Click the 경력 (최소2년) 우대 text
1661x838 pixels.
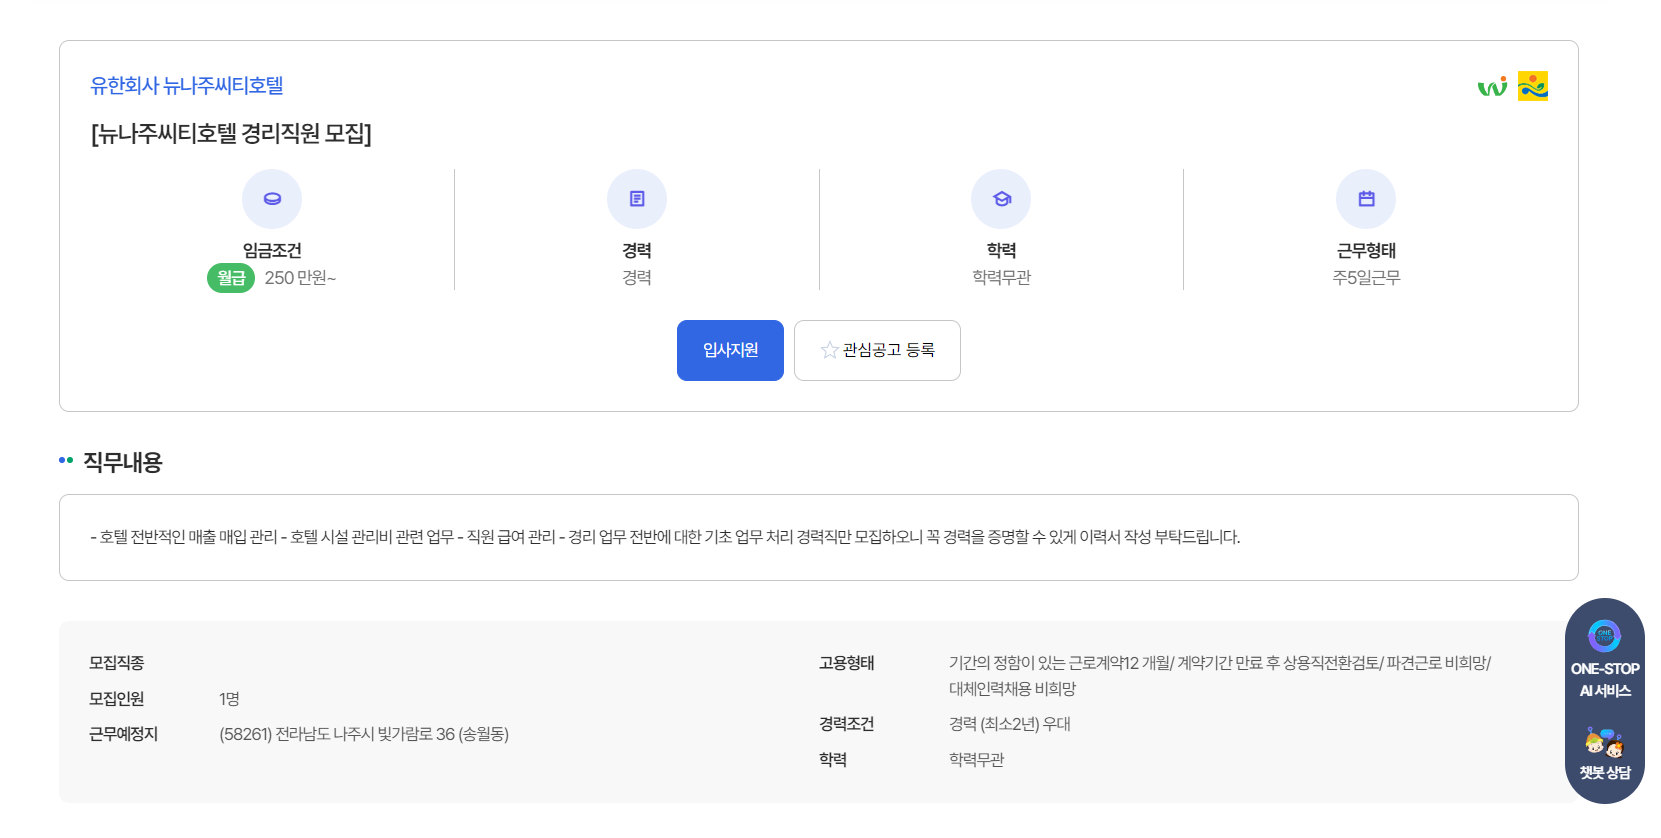(x=1009, y=724)
